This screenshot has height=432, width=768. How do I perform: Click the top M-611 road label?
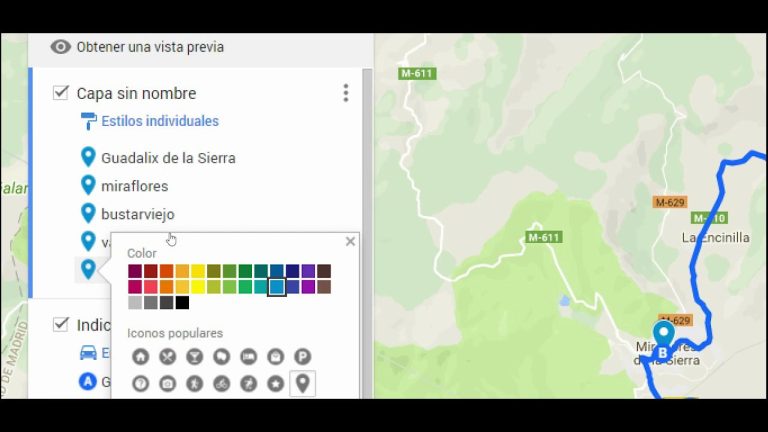click(417, 73)
